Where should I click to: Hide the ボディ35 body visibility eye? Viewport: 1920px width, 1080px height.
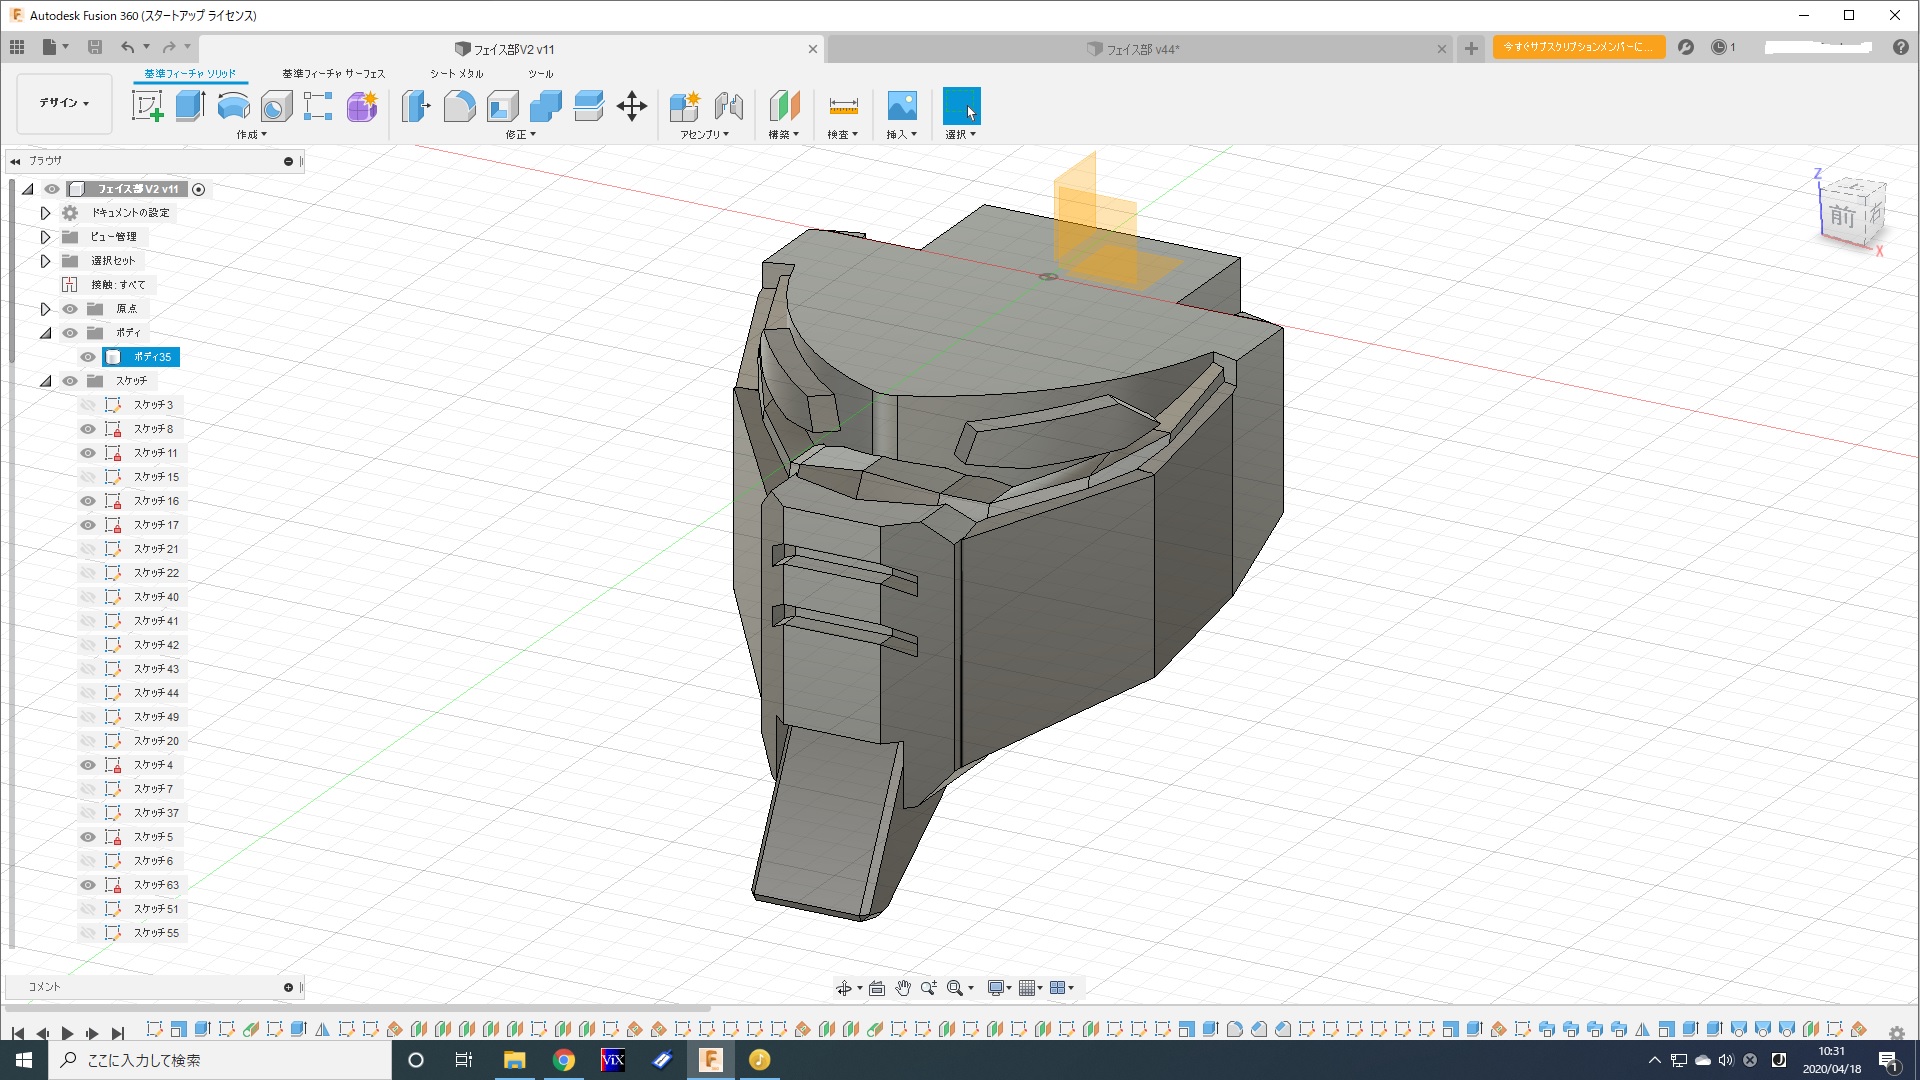coord(88,357)
